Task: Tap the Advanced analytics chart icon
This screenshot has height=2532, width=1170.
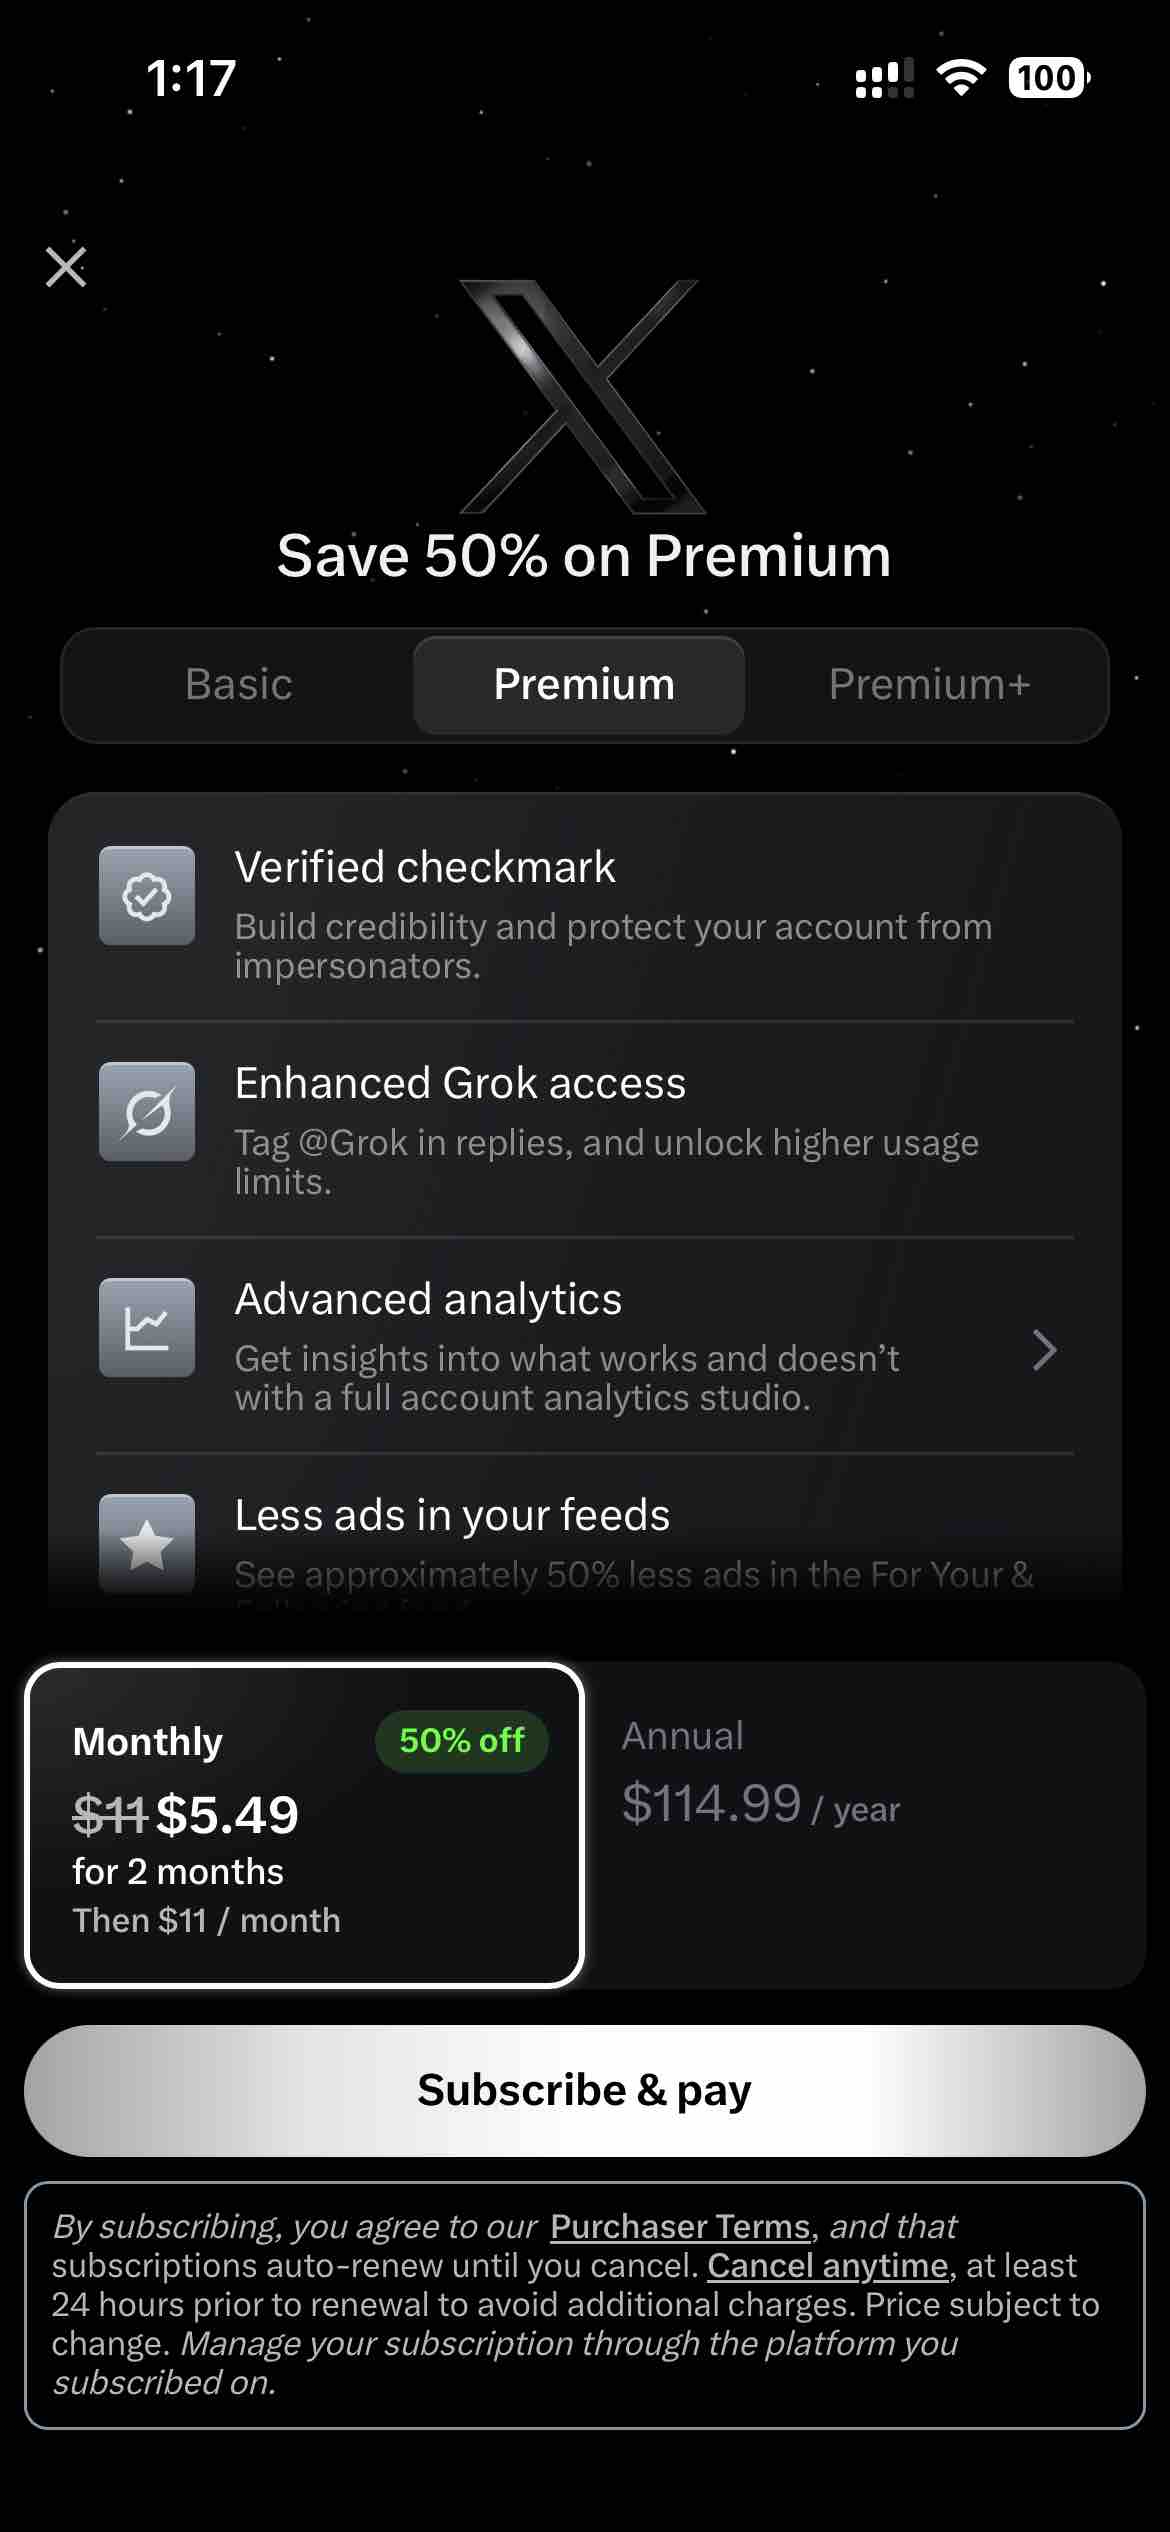Action: (147, 1328)
